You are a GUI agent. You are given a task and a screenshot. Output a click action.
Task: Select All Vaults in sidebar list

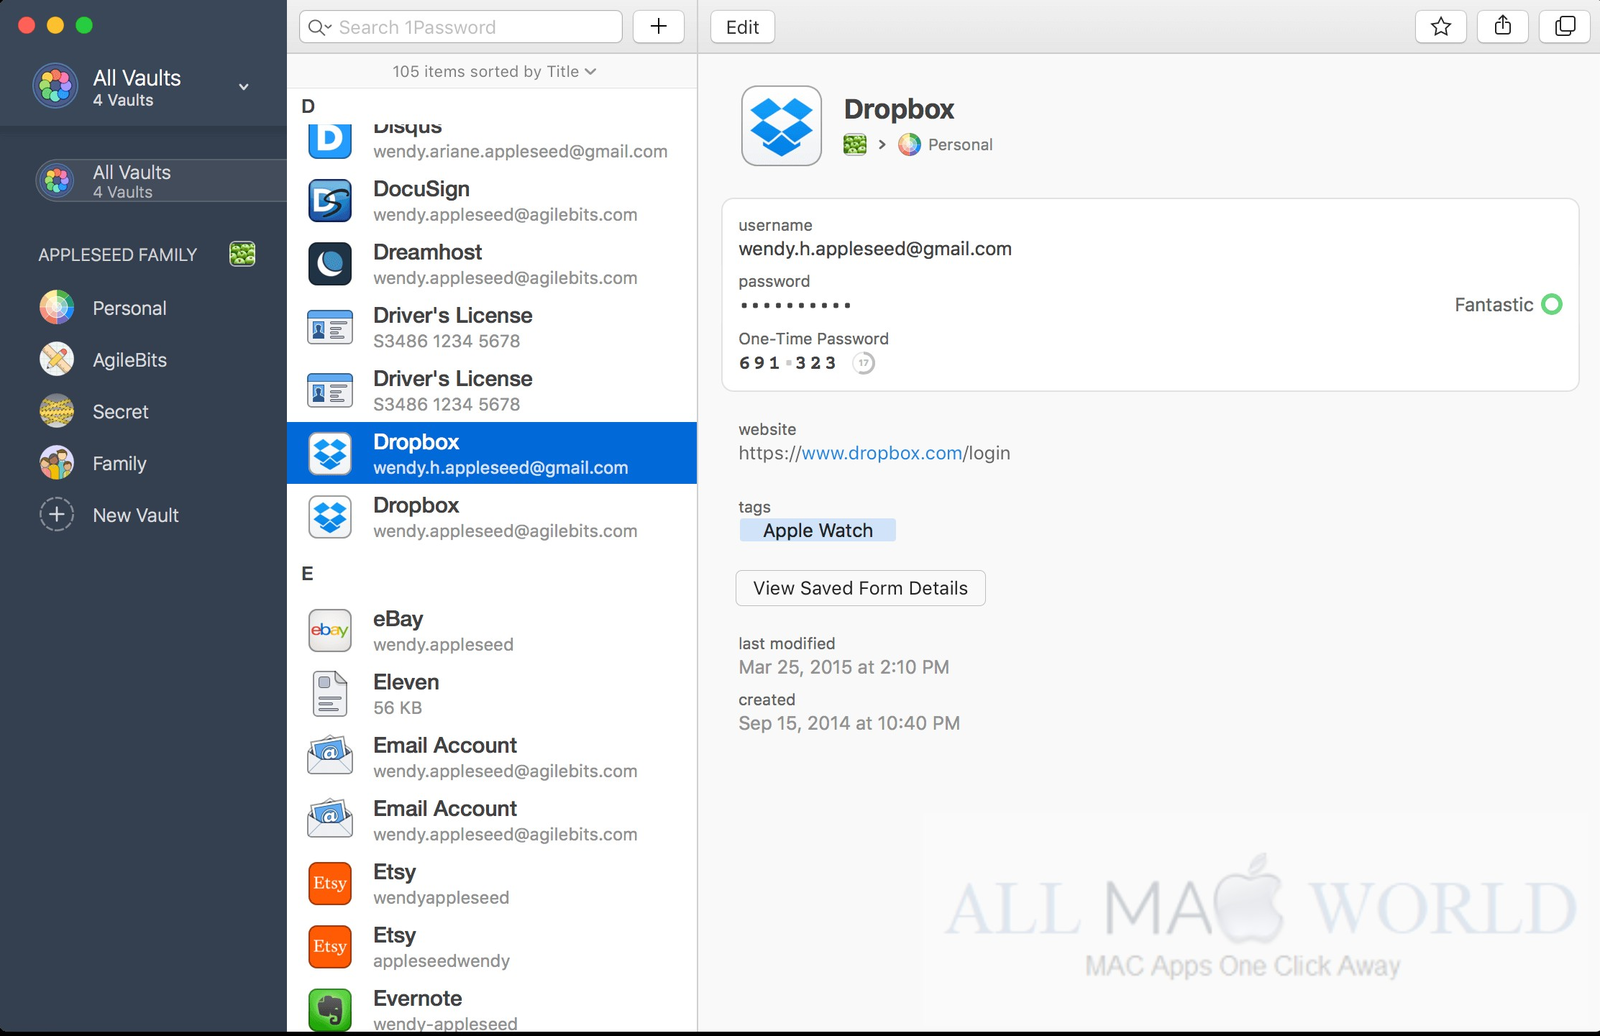click(x=161, y=181)
